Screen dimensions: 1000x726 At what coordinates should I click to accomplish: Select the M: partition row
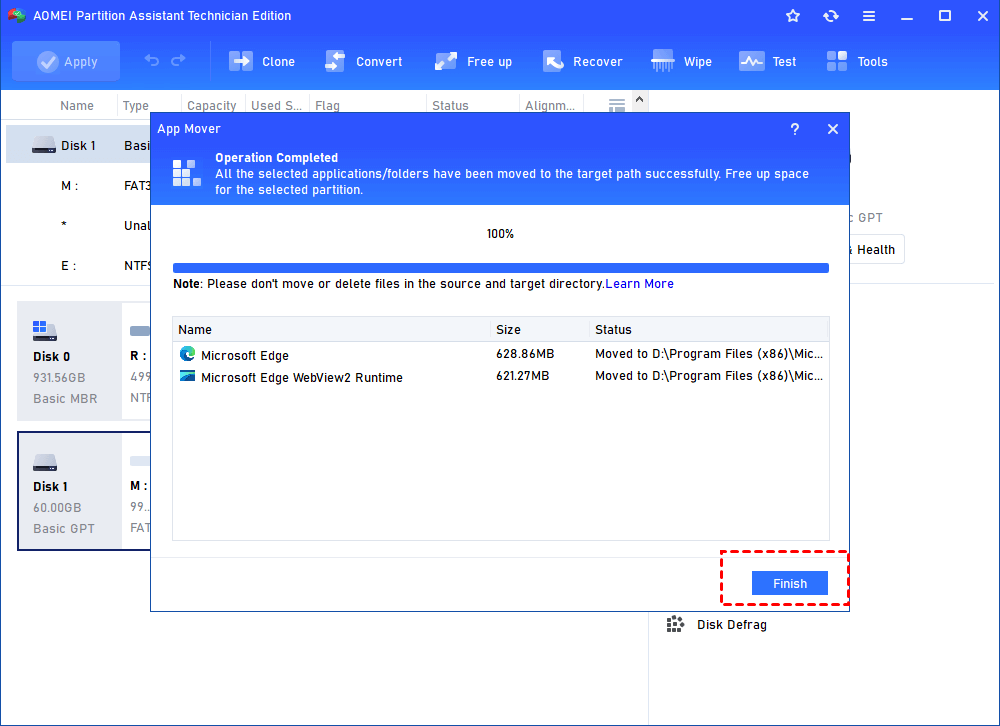click(x=78, y=186)
